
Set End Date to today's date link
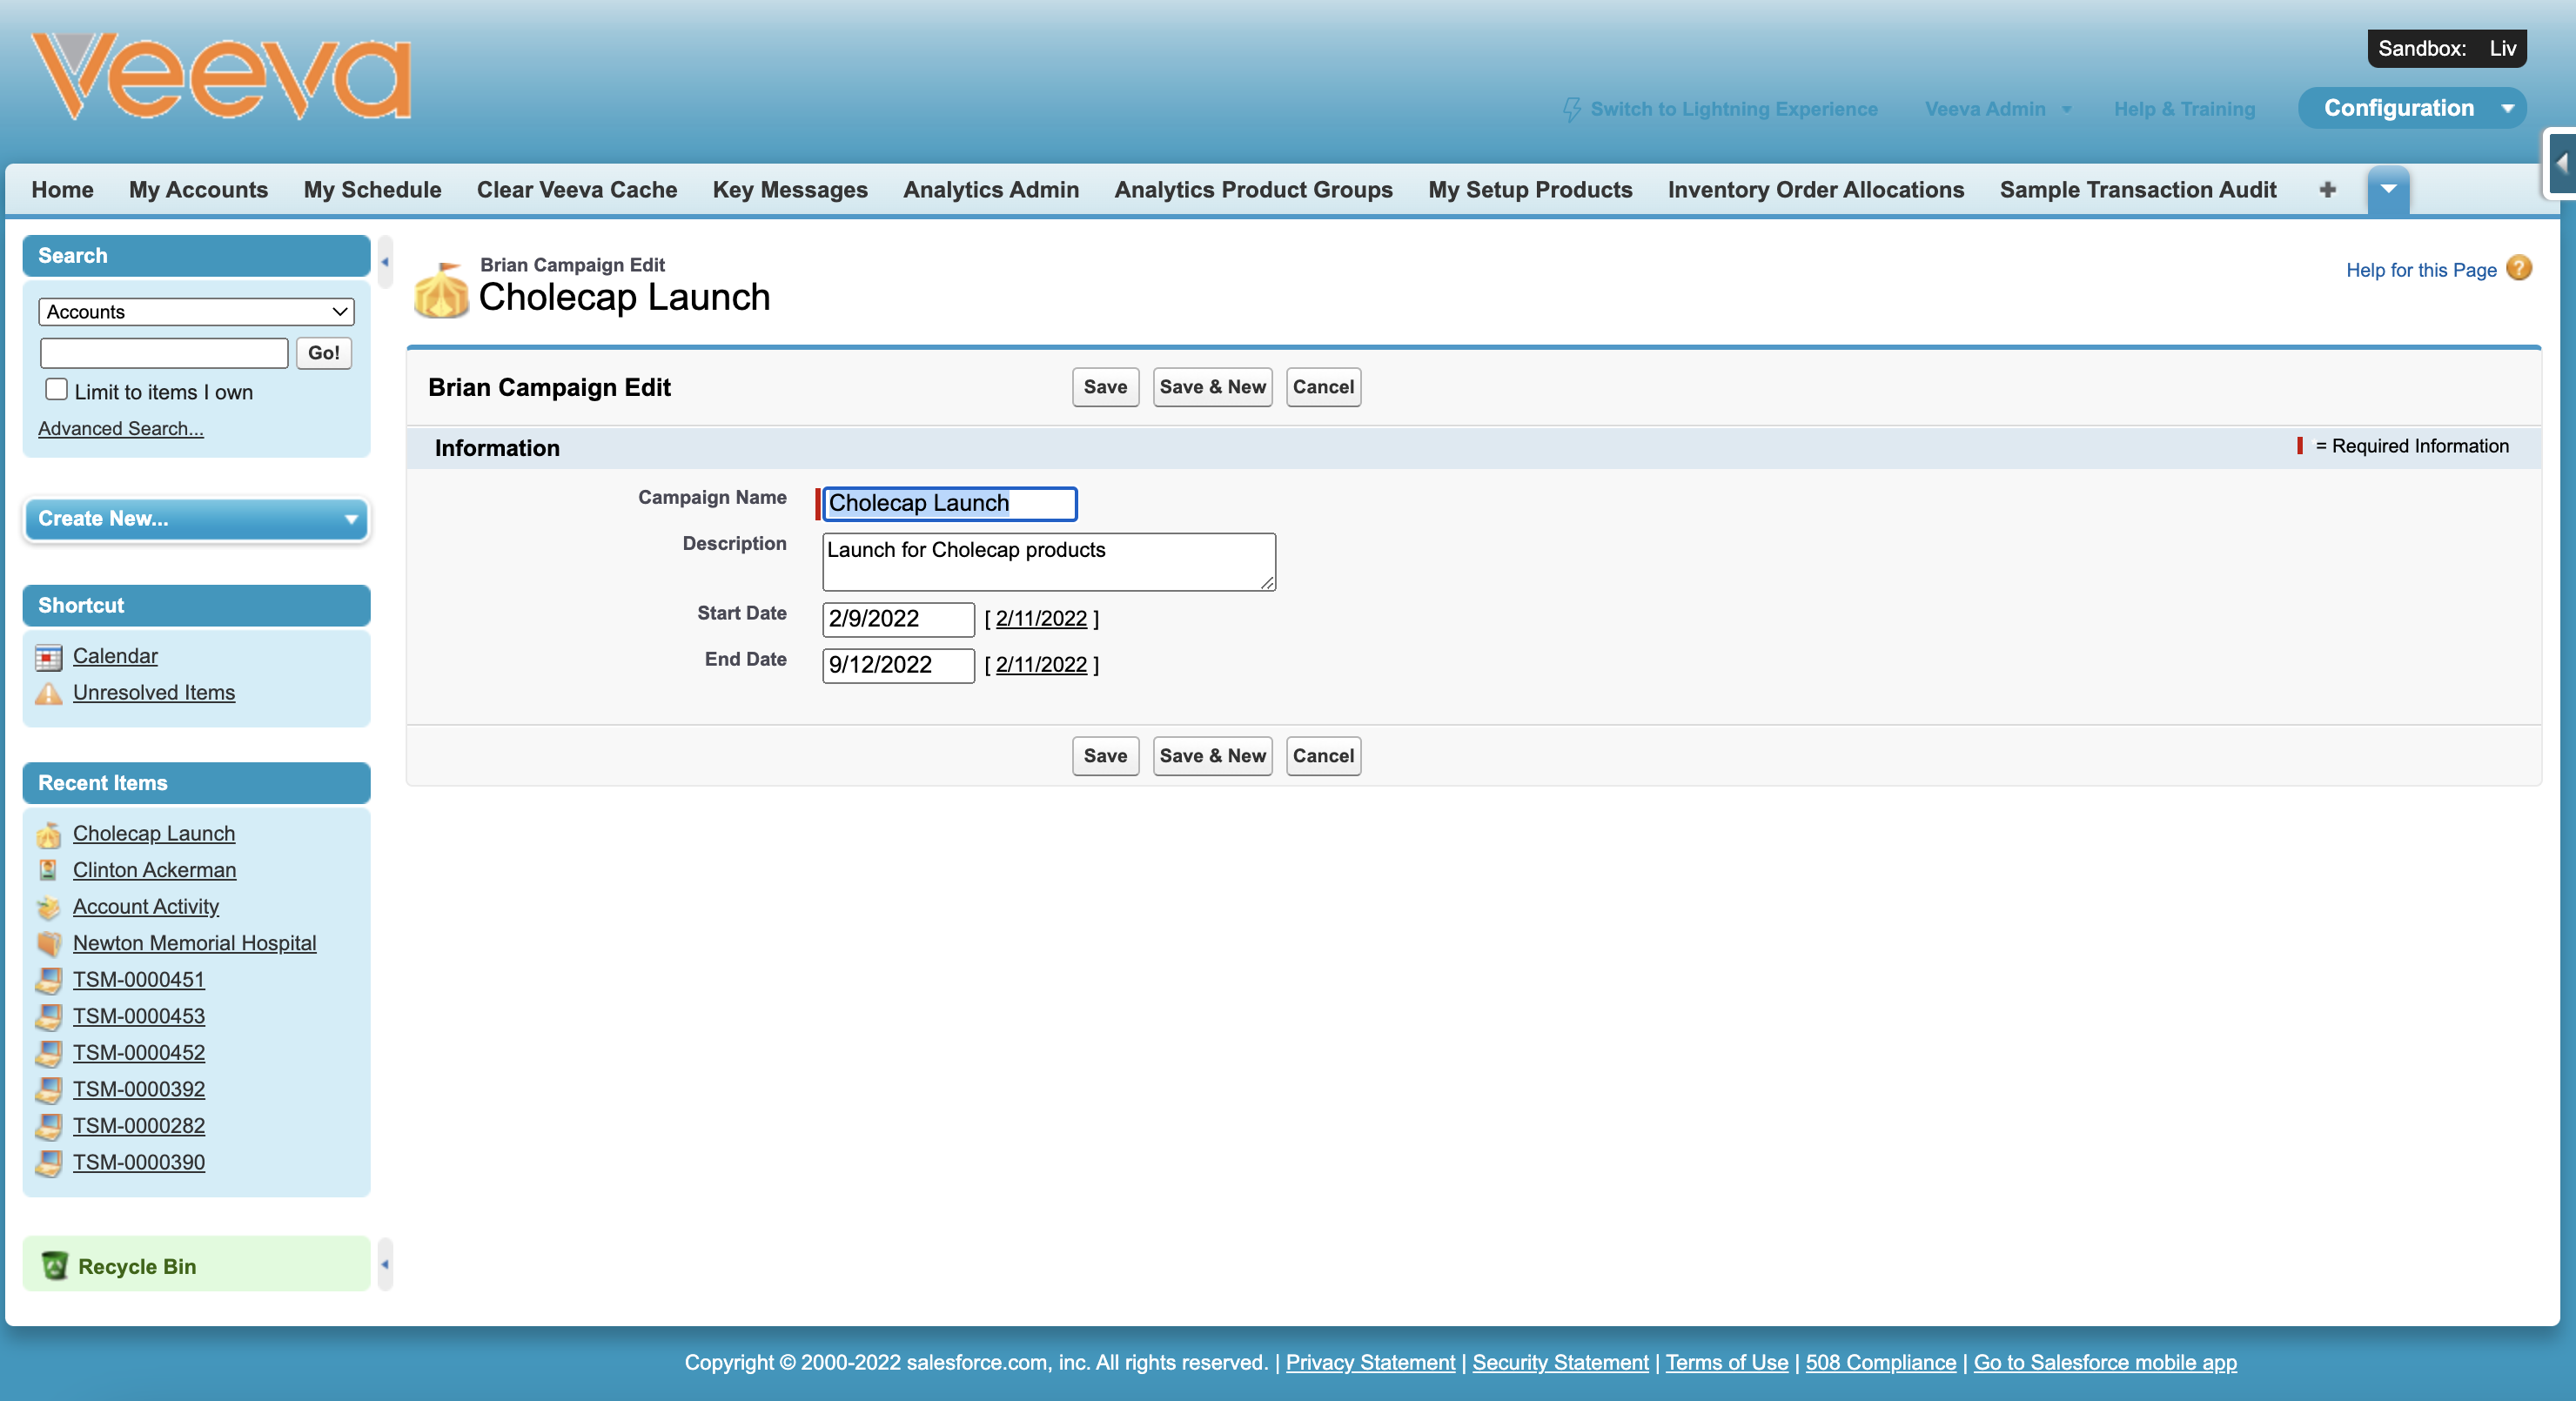[x=1040, y=665]
